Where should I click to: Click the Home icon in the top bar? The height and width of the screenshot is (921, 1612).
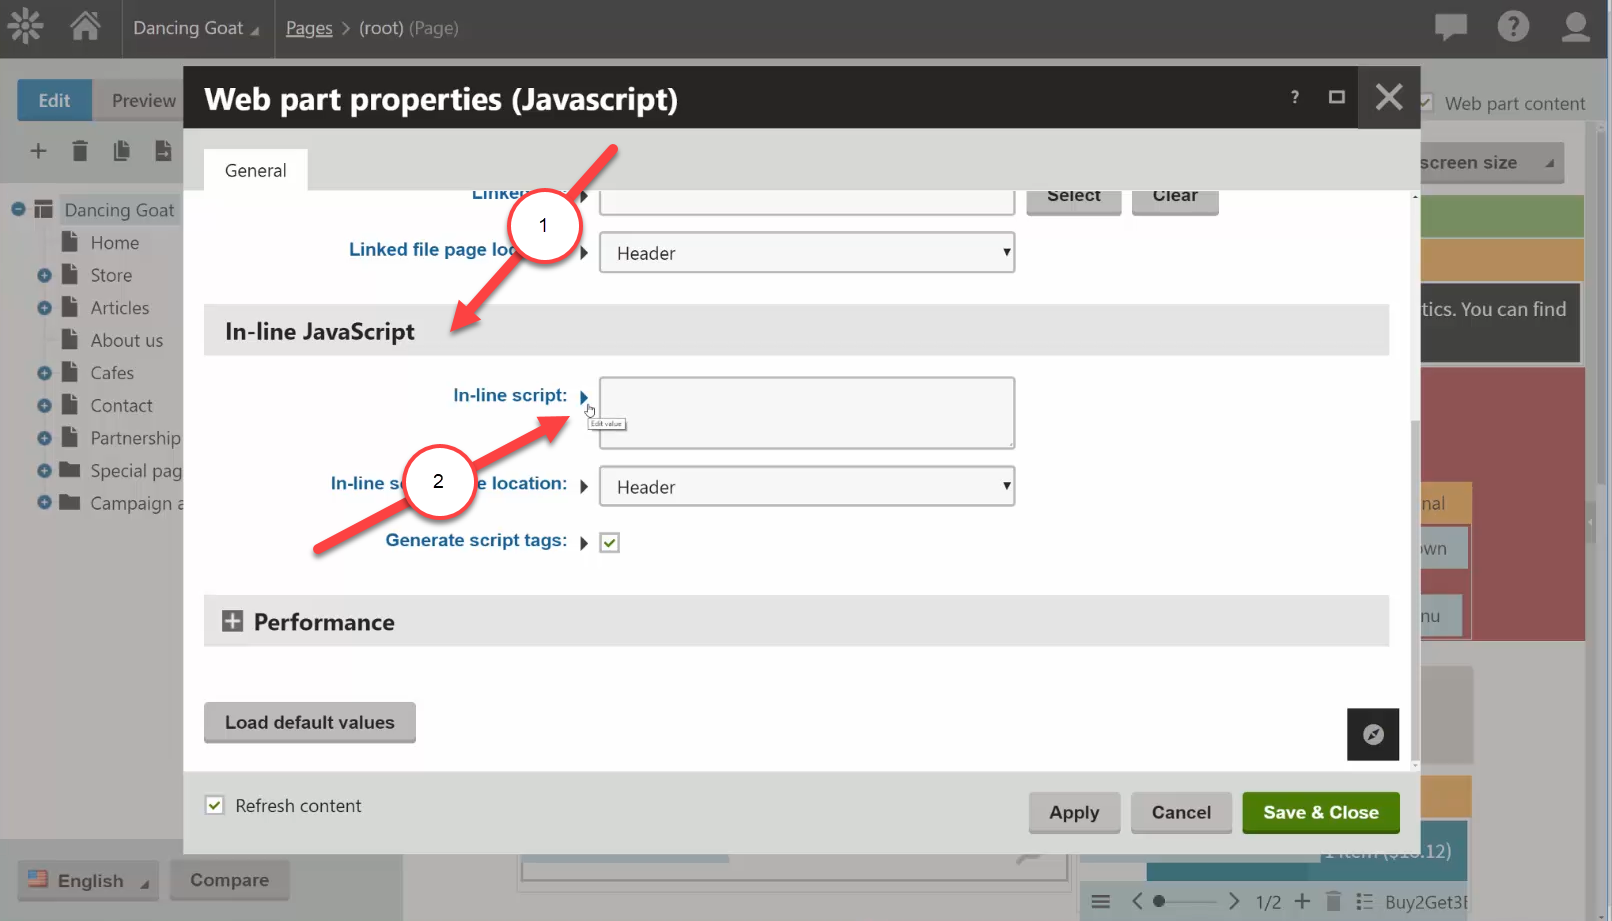pos(85,27)
